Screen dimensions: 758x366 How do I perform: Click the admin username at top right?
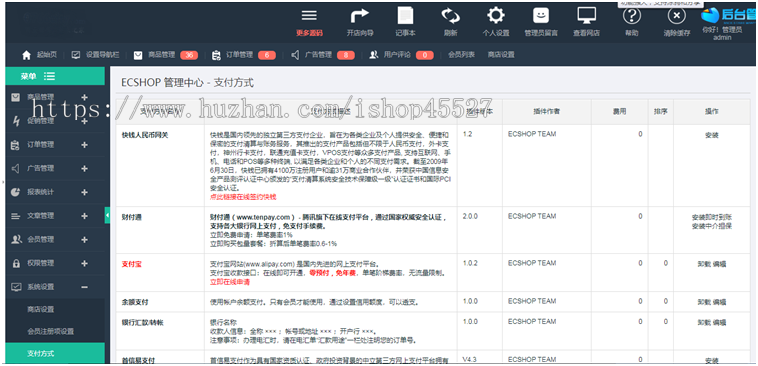click(x=722, y=37)
